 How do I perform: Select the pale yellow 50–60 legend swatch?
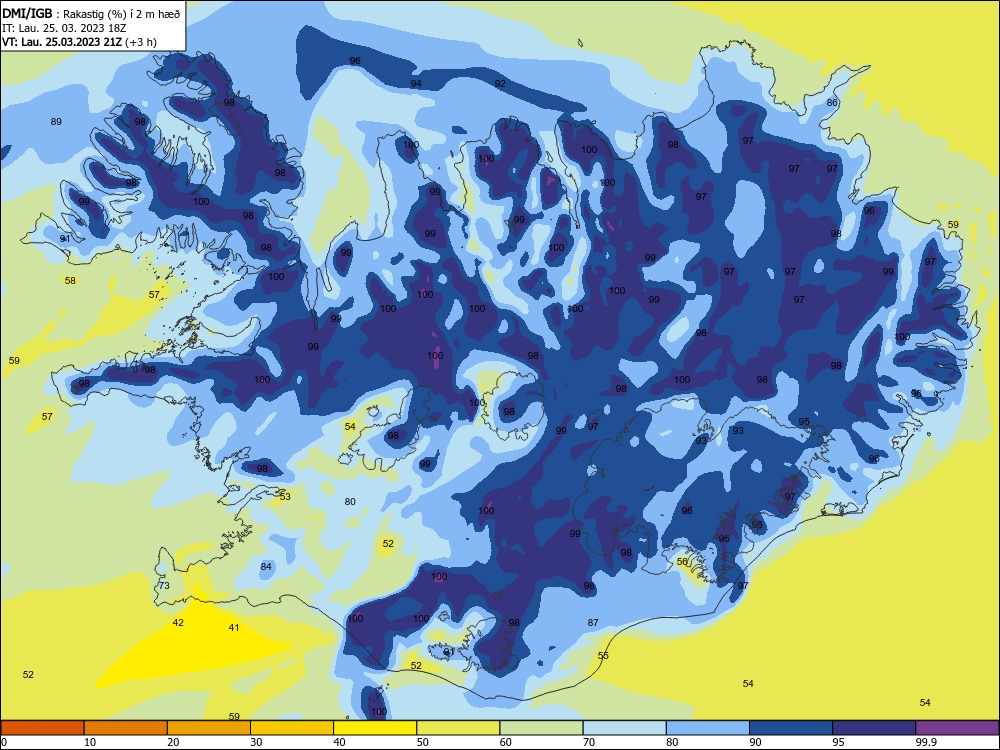click(458, 728)
